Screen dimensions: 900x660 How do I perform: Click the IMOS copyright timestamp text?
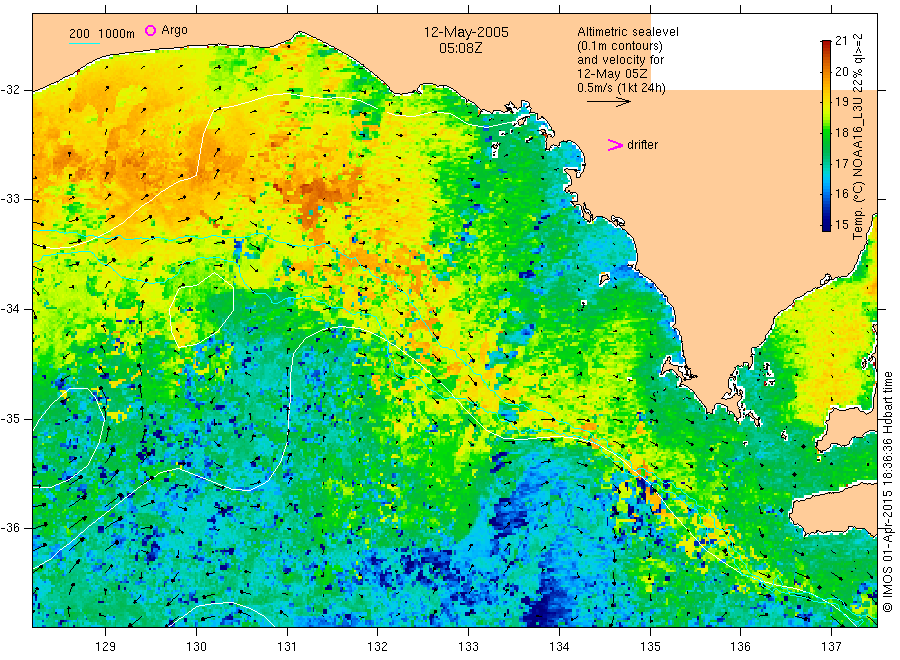point(888,491)
